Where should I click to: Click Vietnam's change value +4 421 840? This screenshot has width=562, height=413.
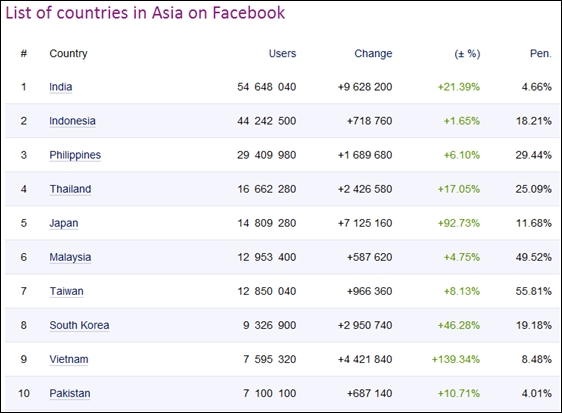[x=365, y=359]
